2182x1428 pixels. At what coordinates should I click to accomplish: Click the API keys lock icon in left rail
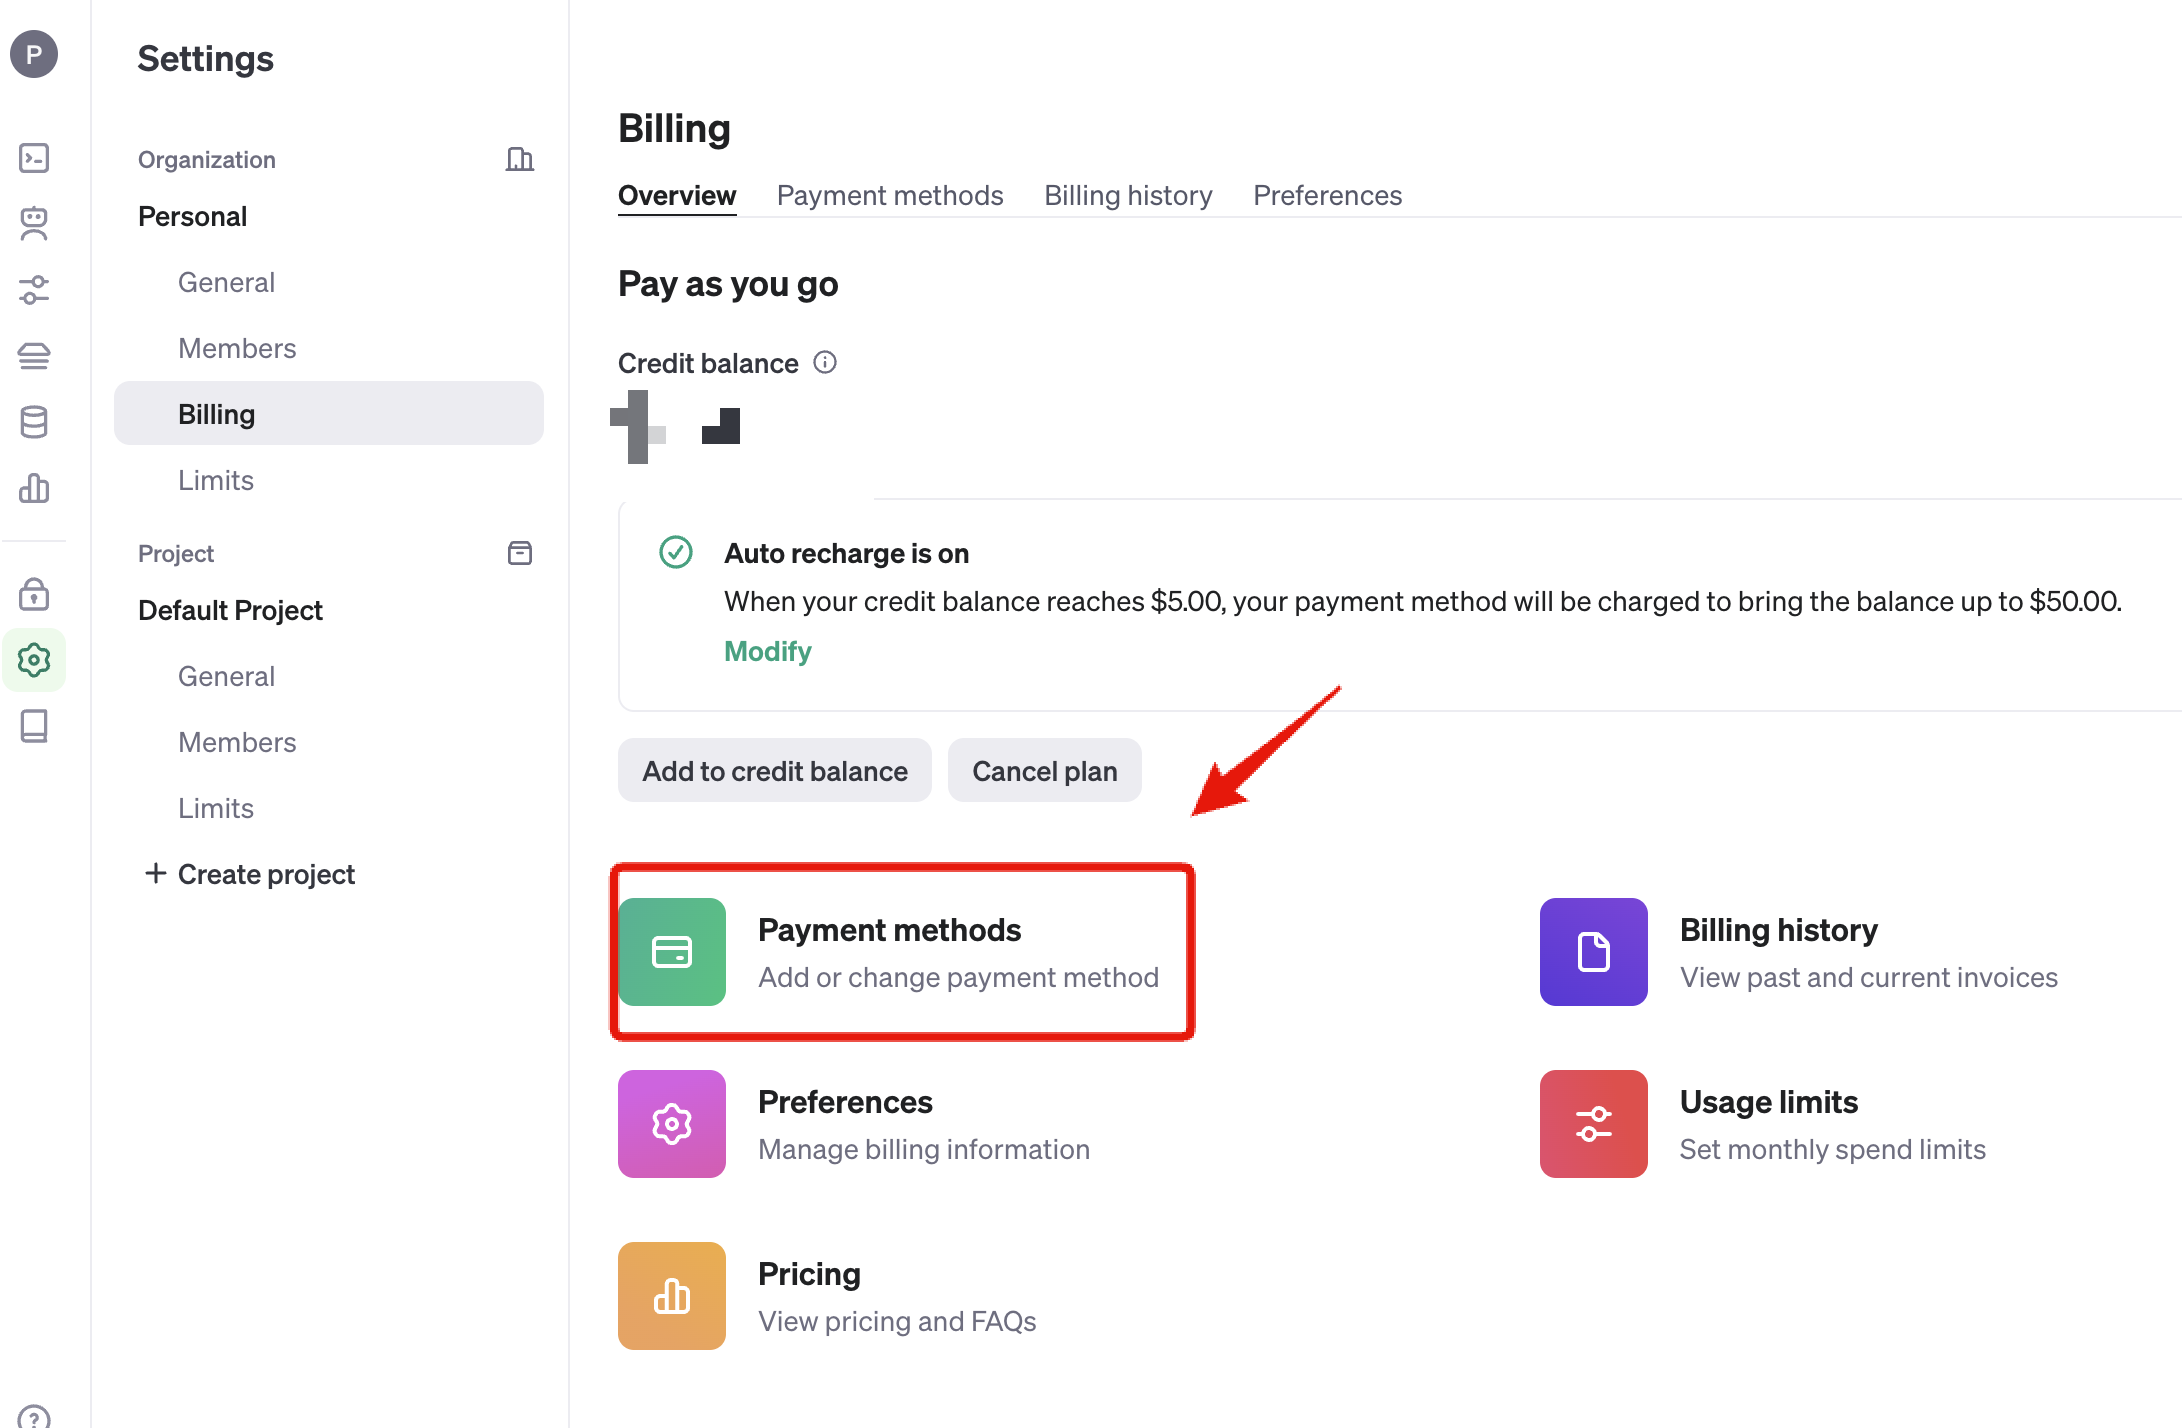34,594
